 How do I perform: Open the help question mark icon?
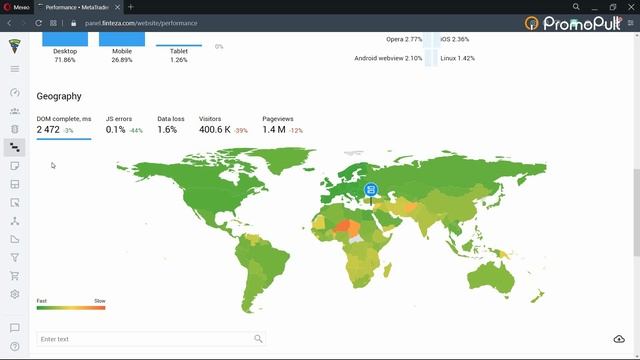(15, 347)
